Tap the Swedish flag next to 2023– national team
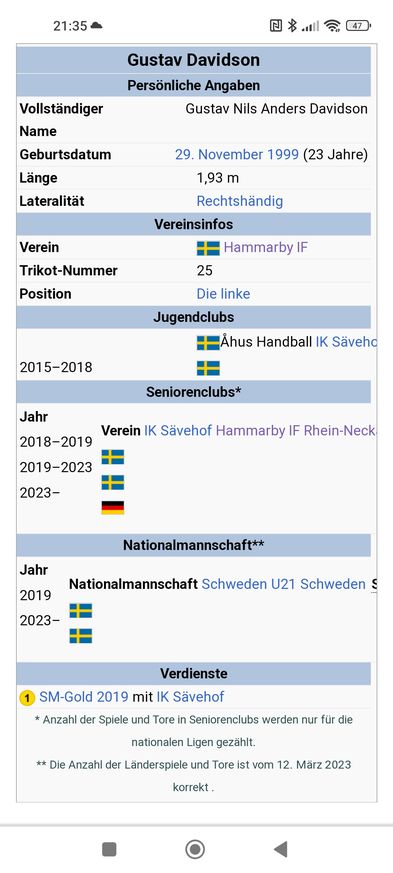393x873 pixels. pyautogui.click(x=81, y=636)
